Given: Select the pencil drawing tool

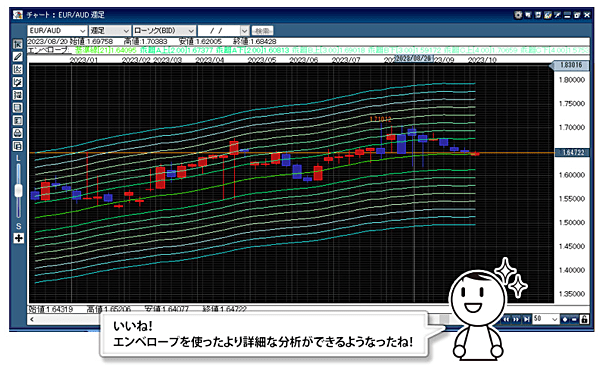Looking at the screenshot, I should pos(18,57).
